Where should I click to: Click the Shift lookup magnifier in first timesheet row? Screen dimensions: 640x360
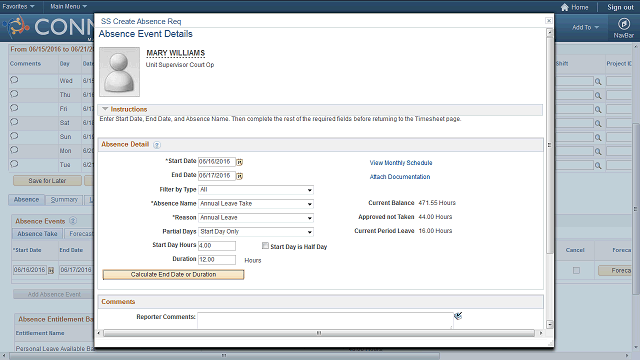[598, 82]
